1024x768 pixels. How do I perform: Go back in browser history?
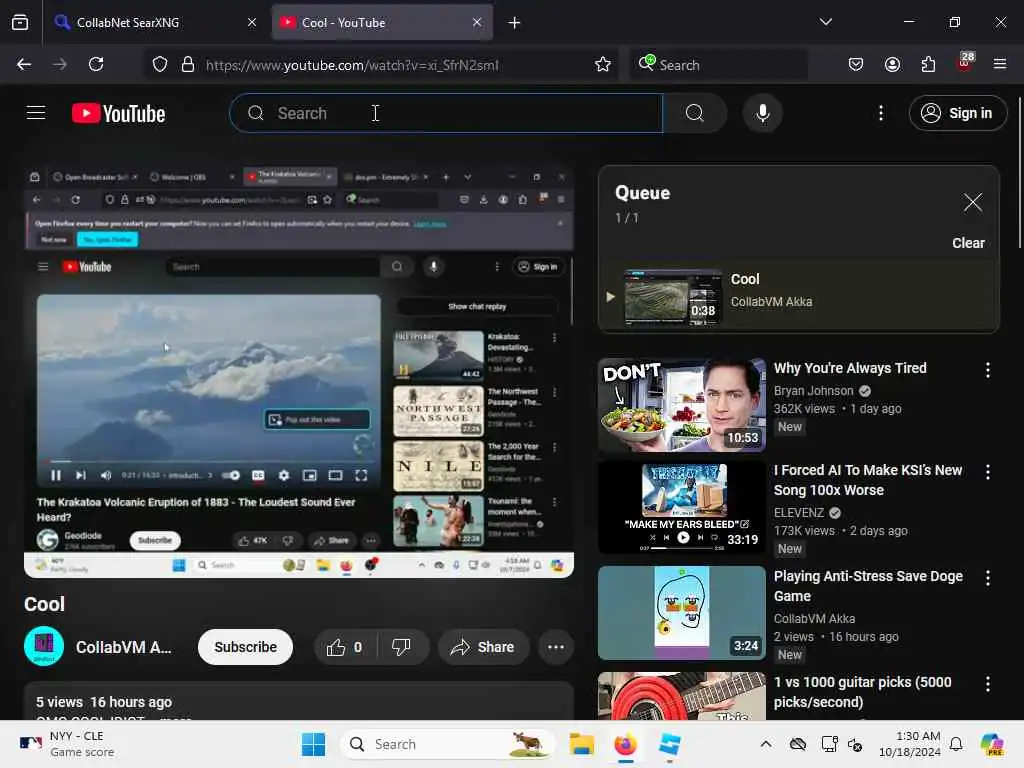click(x=24, y=64)
